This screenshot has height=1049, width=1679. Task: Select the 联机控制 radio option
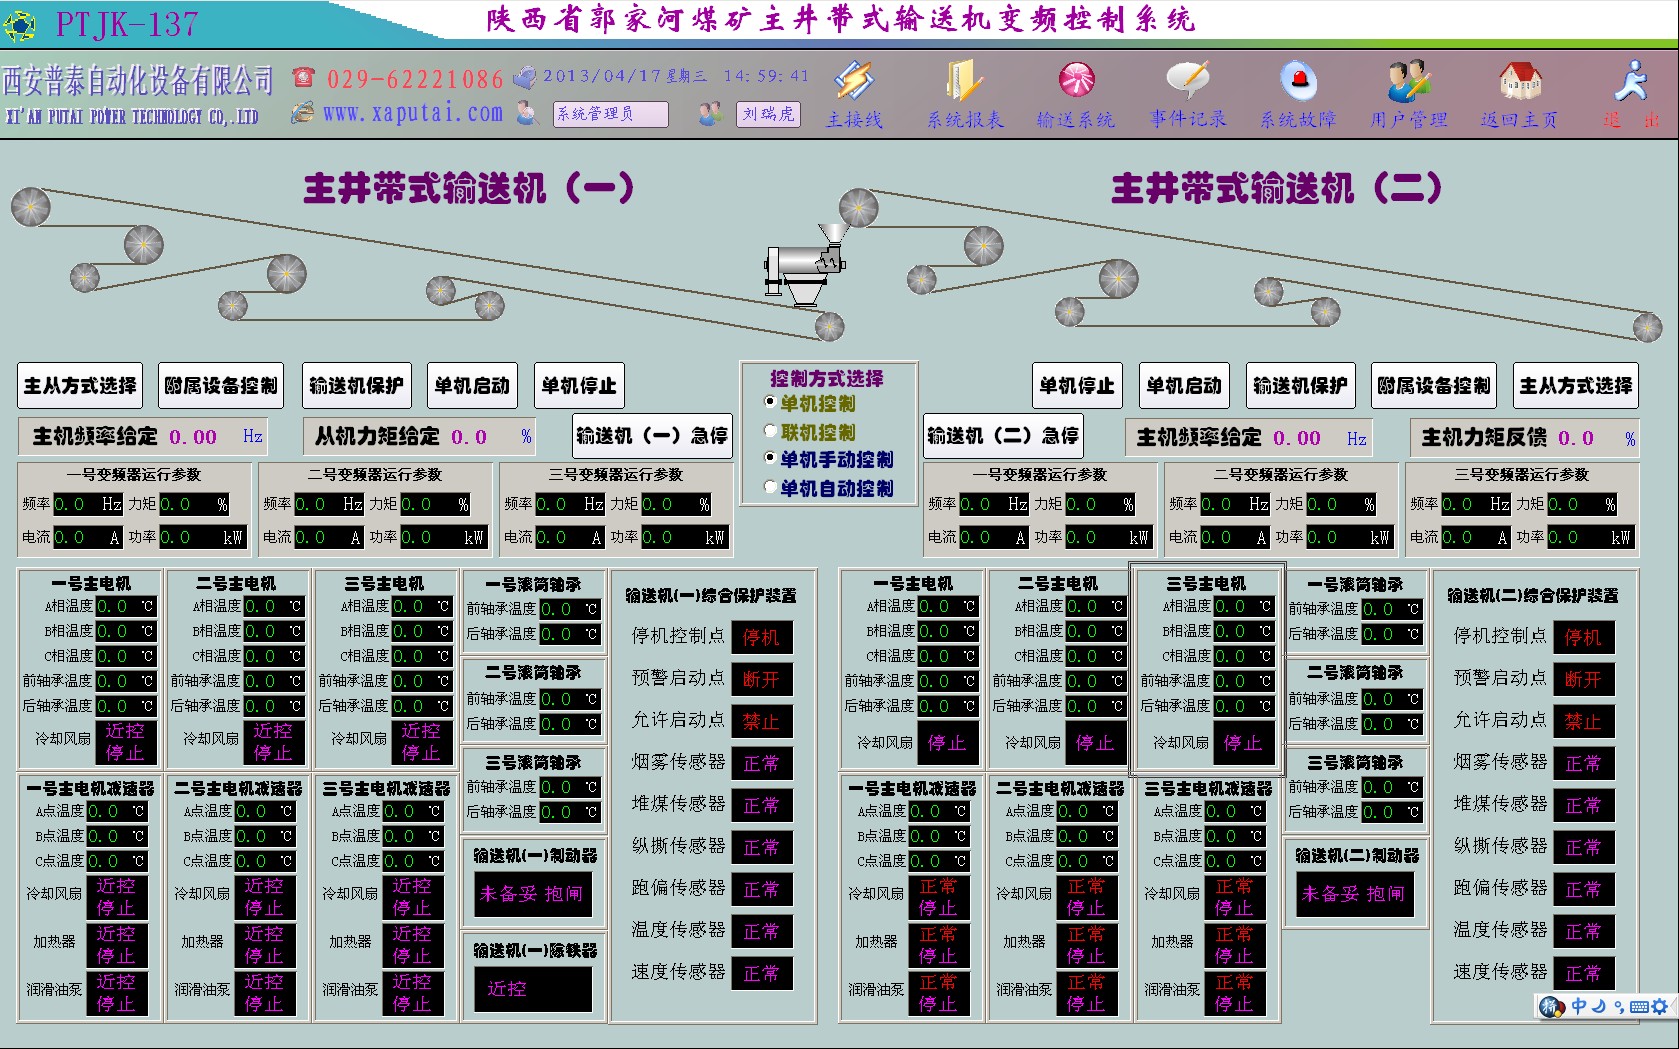(770, 431)
